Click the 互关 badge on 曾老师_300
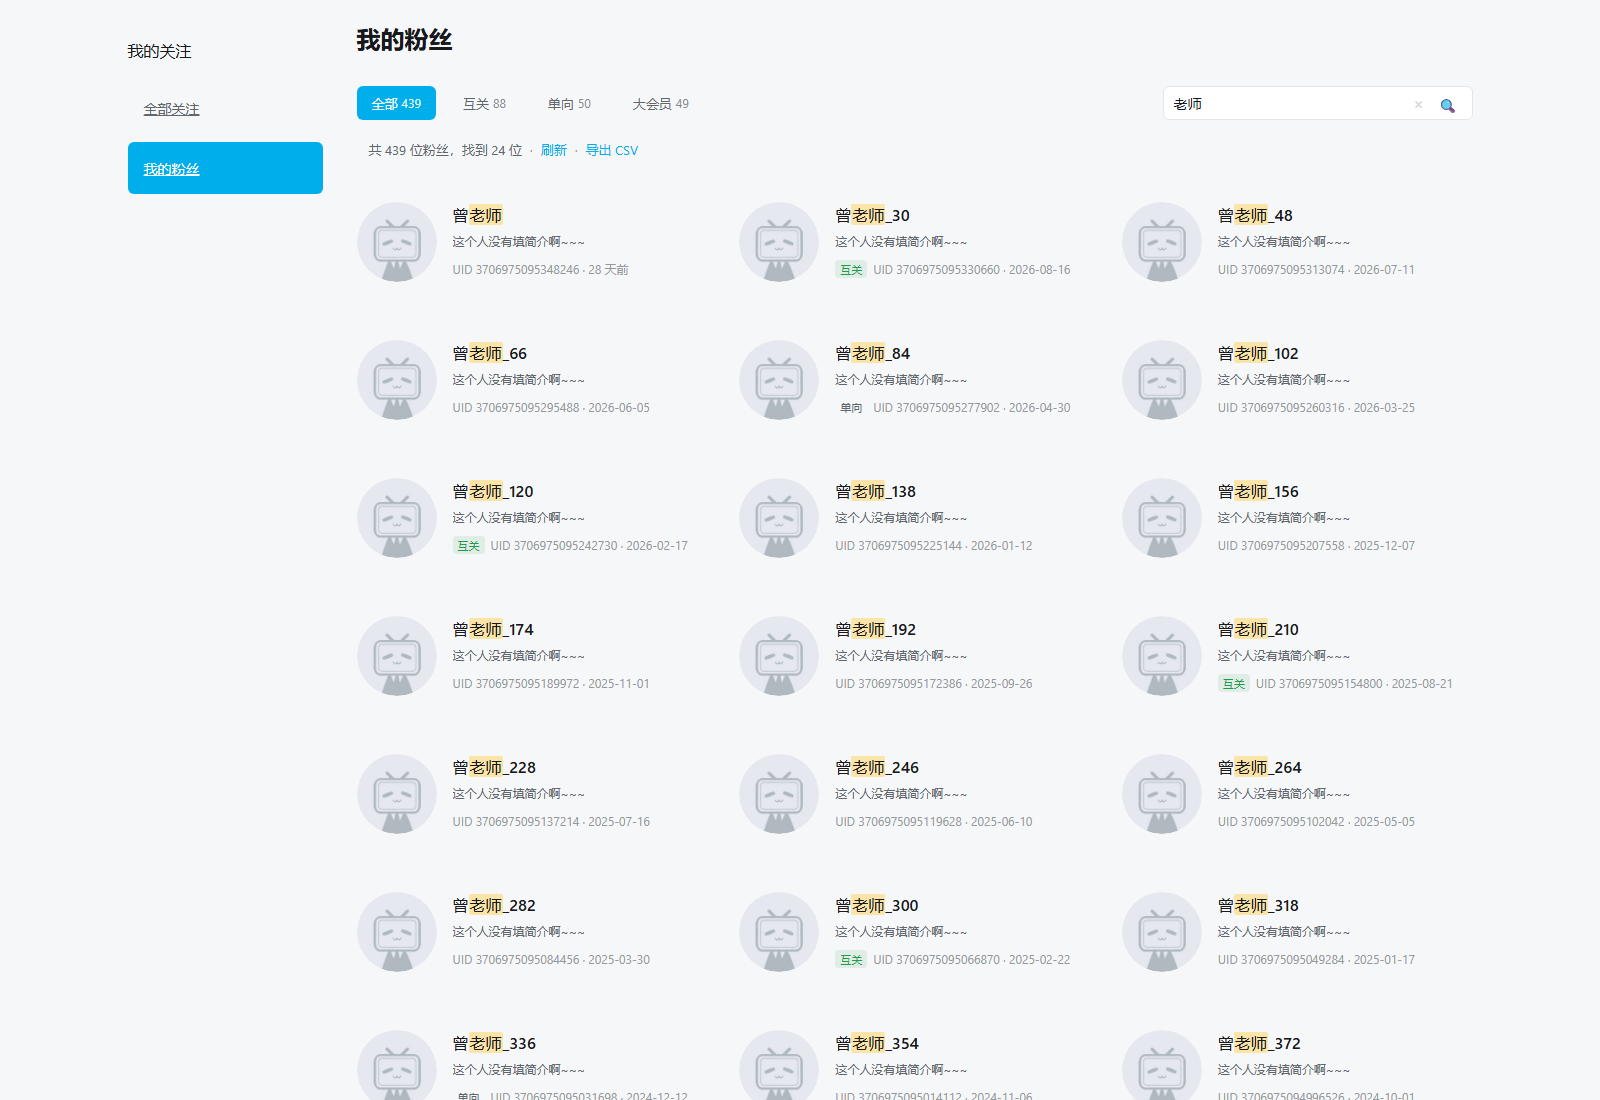Image resolution: width=1600 pixels, height=1100 pixels. pyautogui.click(x=851, y=960)
